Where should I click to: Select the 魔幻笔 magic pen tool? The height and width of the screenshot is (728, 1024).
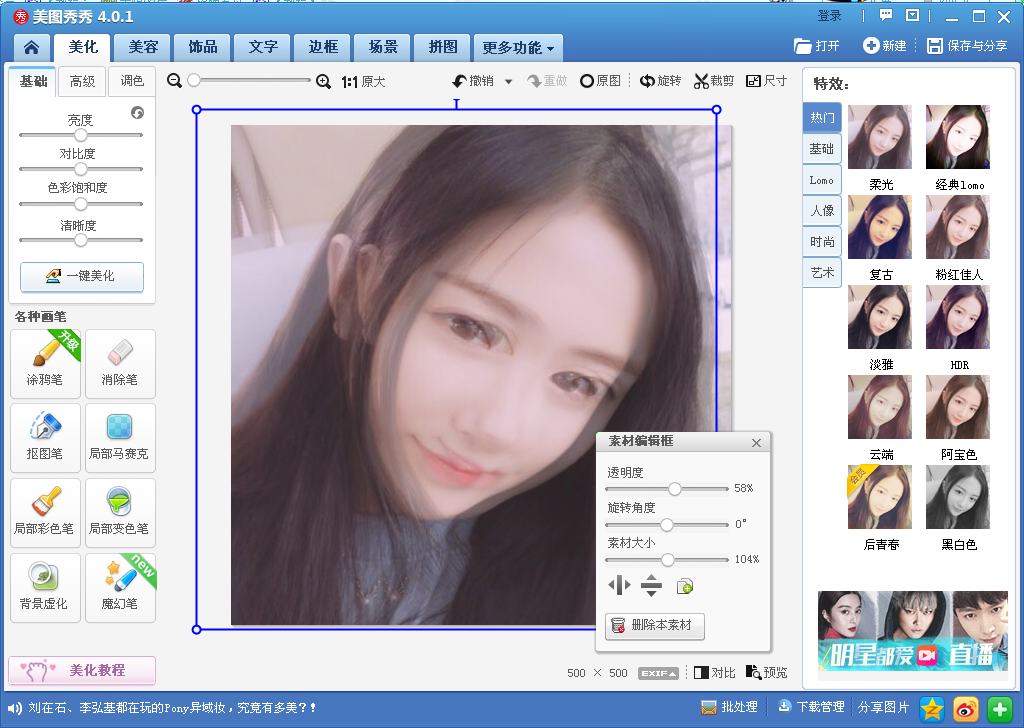(x=120, y=588)
